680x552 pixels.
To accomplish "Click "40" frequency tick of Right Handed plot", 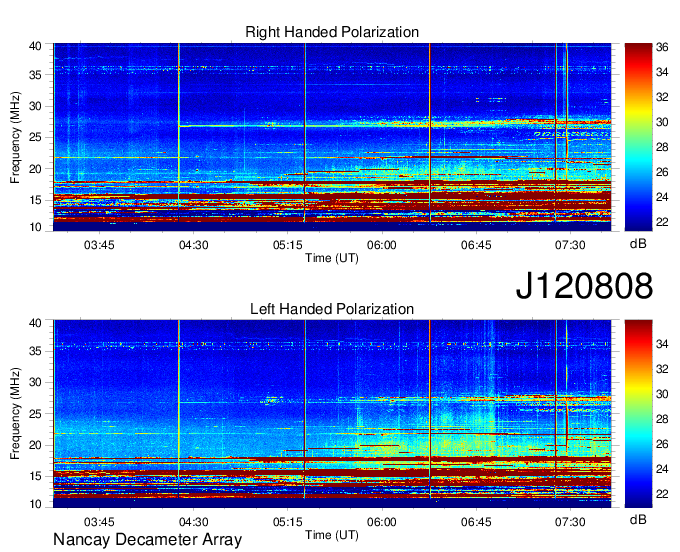I will (x=35, y=46).
